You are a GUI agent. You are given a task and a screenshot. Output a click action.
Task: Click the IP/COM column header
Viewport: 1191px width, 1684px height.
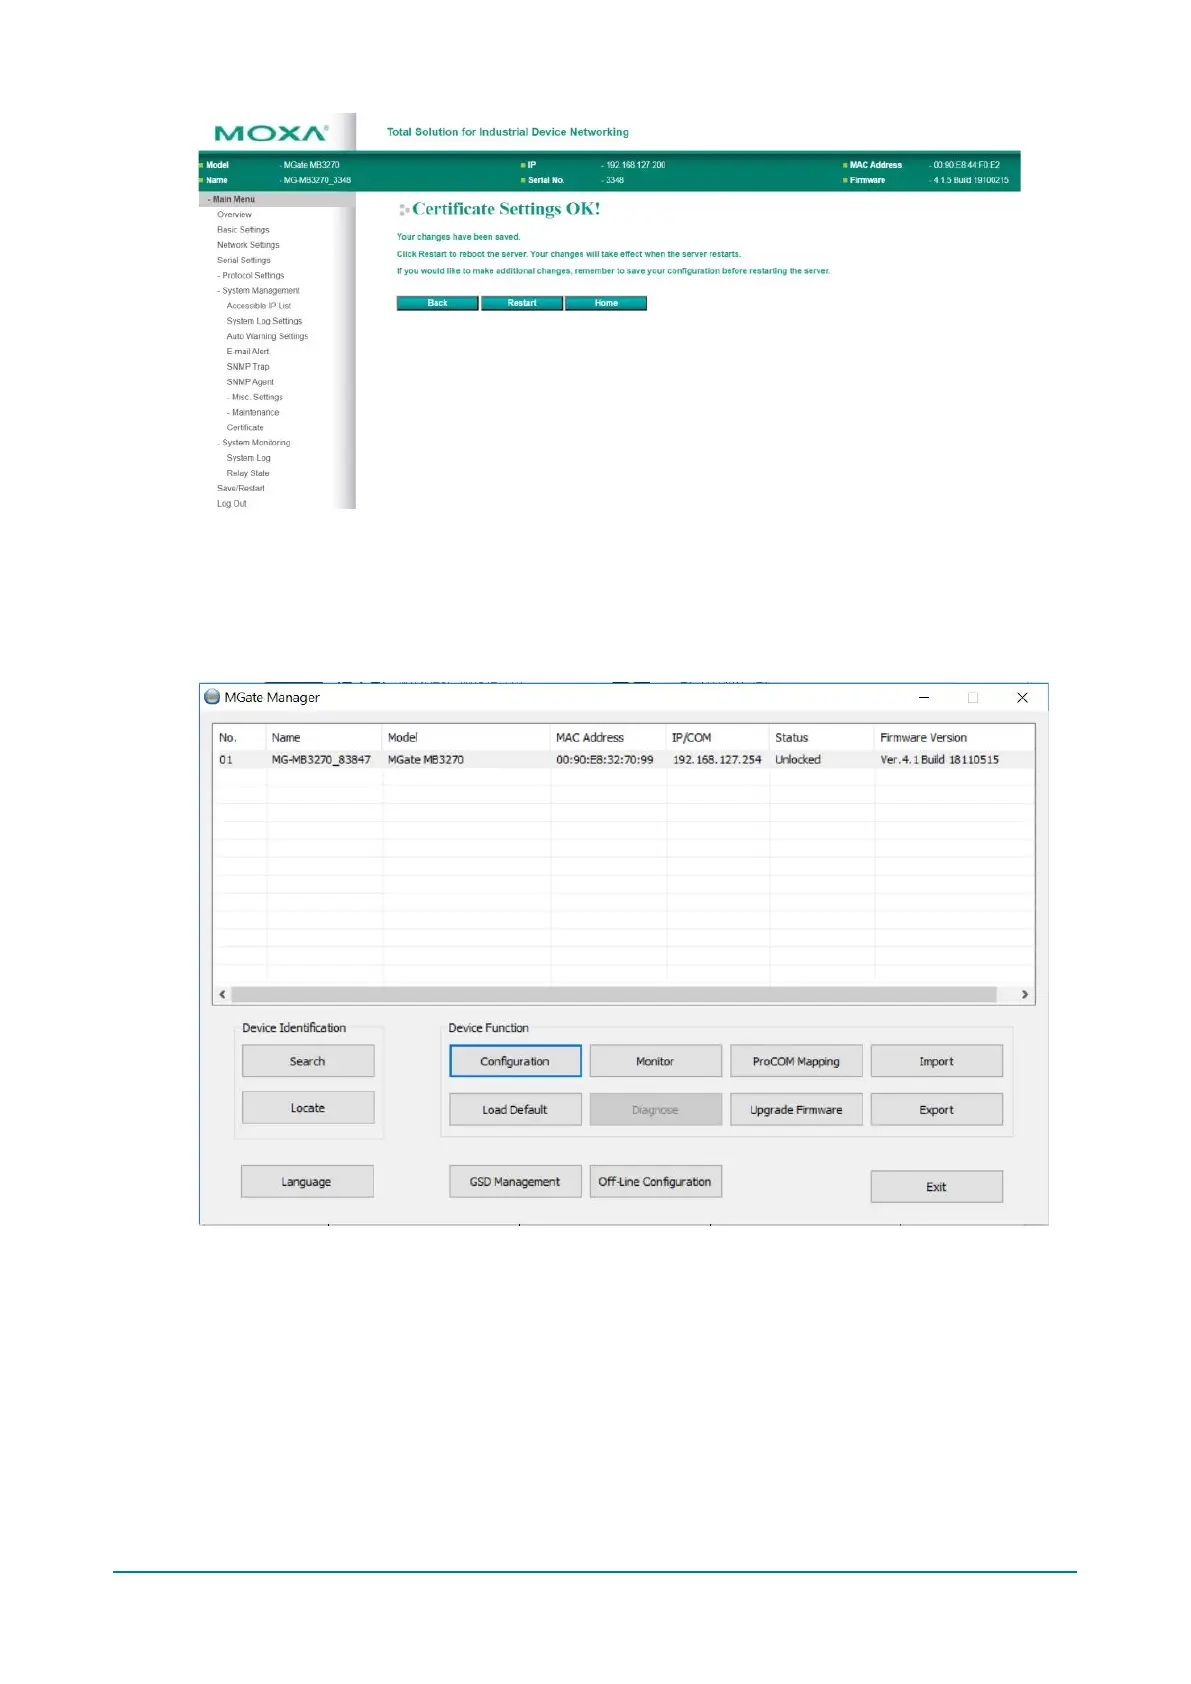718,738
